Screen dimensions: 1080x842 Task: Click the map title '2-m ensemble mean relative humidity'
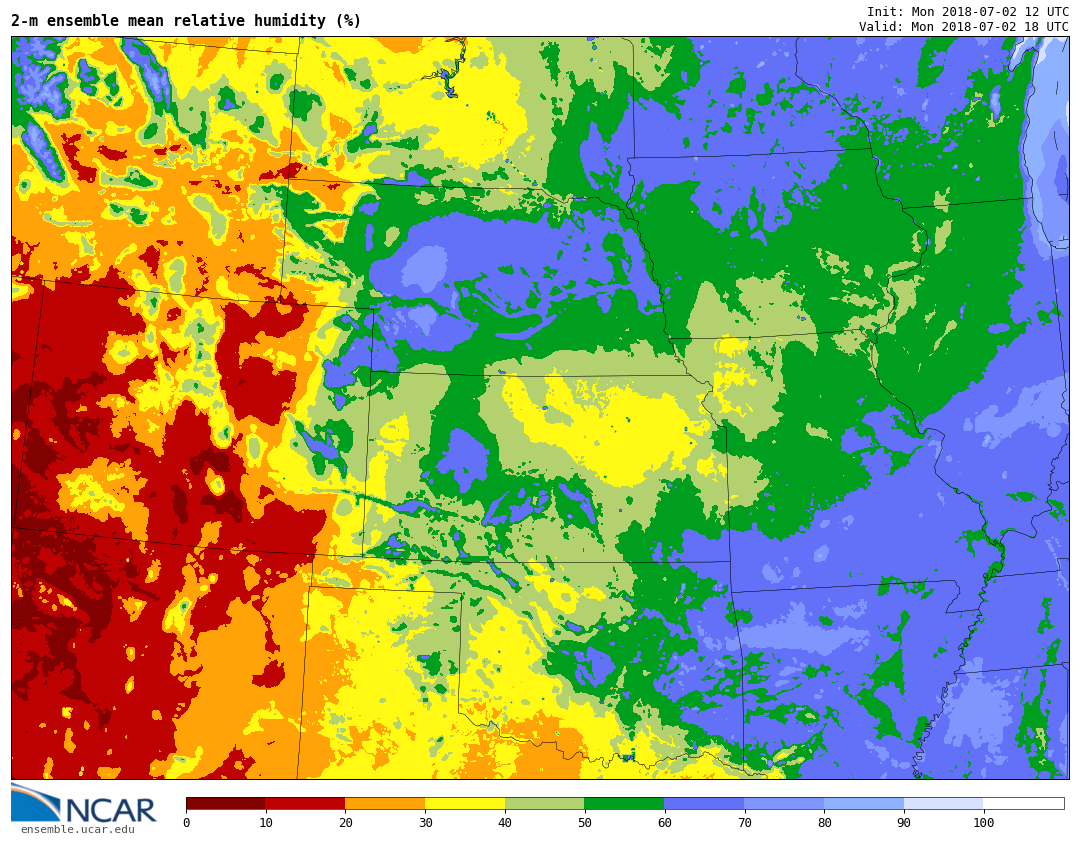(186, 21)
